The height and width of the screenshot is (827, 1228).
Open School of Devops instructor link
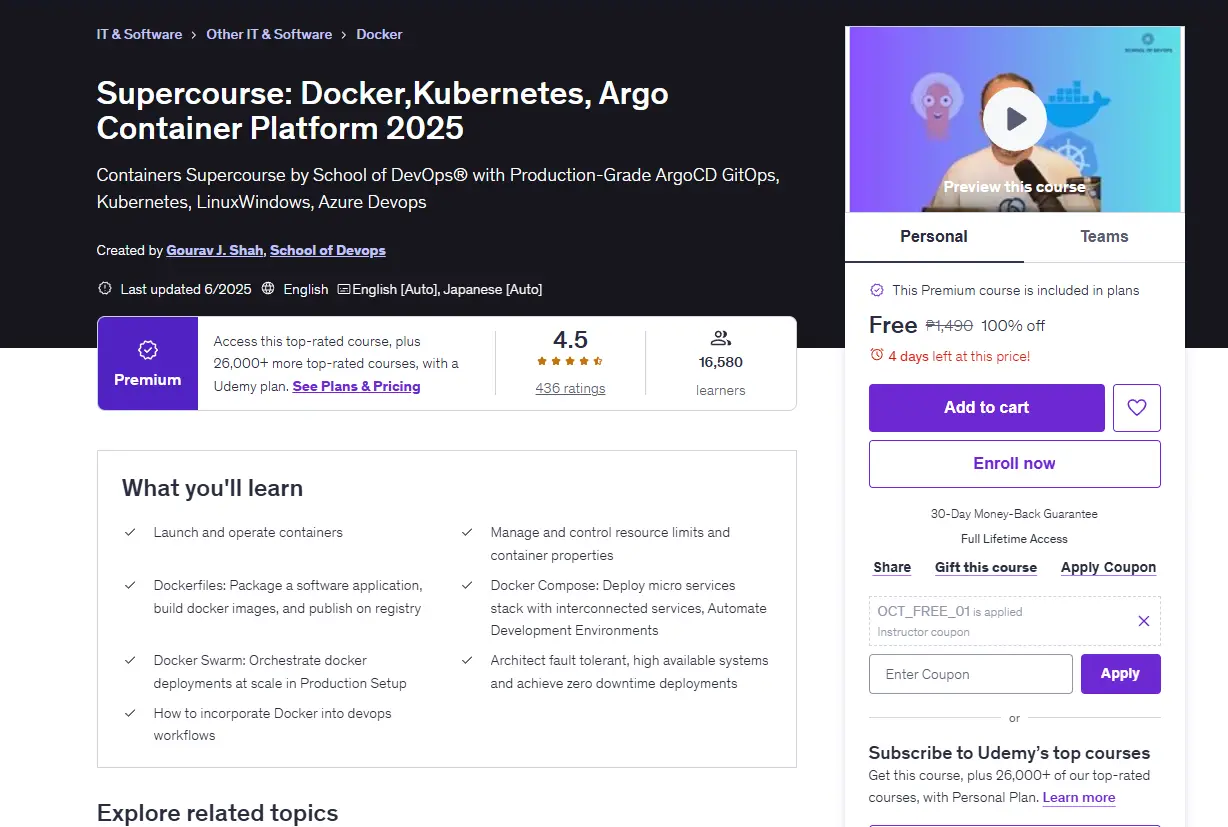click(x=328, y=250)
